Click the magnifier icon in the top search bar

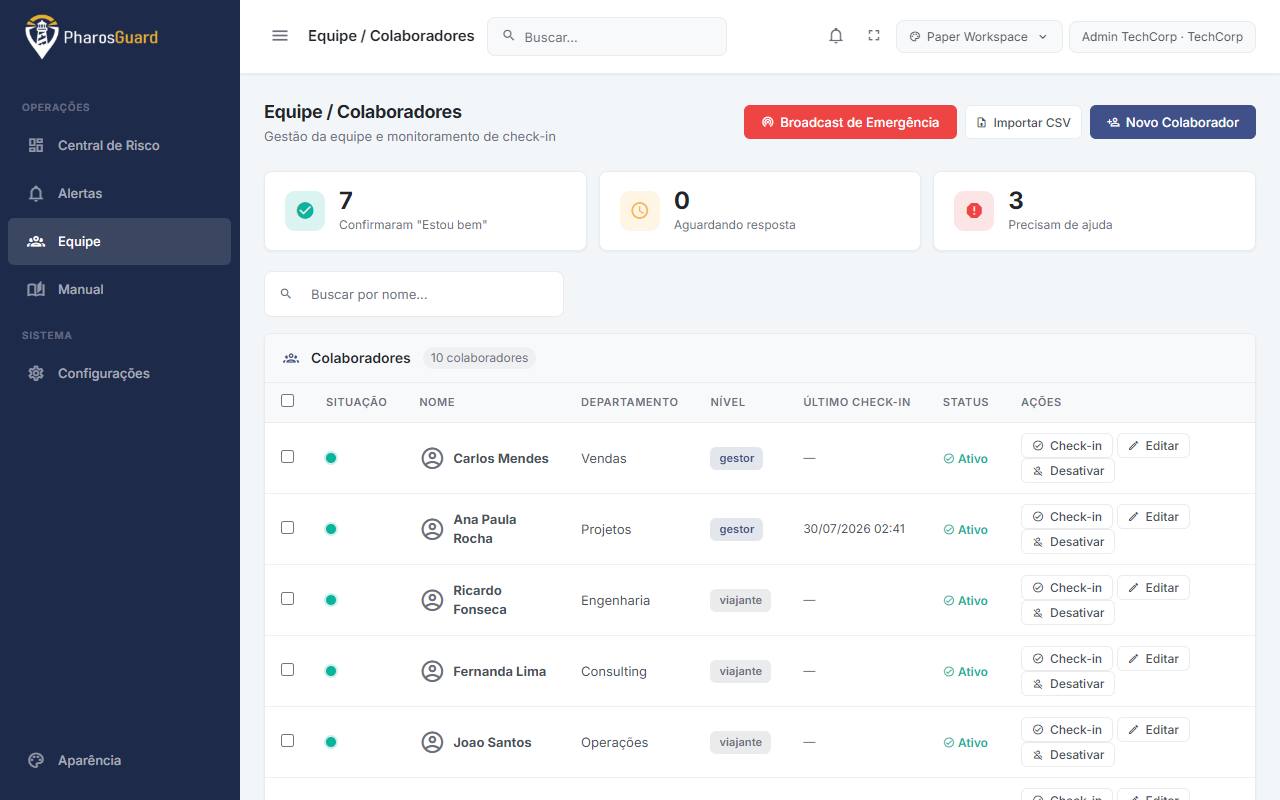click(x=509, y=36)
